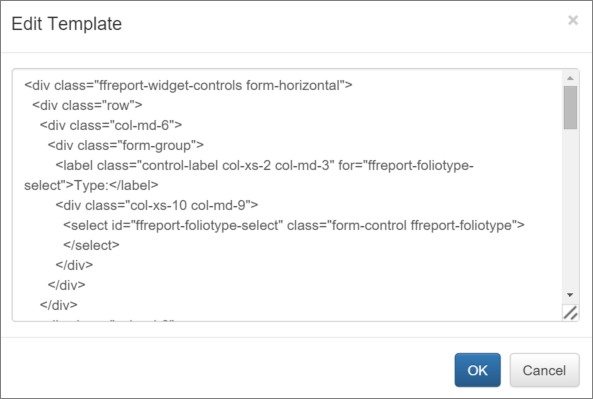Click the empty scrollbar track below the thumb
Image resolution: width=593 pixels, height=399 pixels.
[x=570, y=210]
